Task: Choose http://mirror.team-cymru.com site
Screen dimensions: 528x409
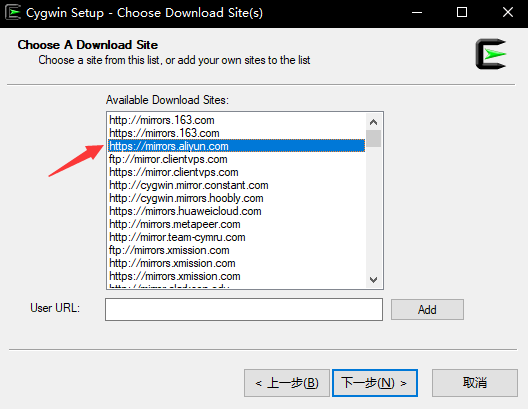Action: (x=236, y=237)
